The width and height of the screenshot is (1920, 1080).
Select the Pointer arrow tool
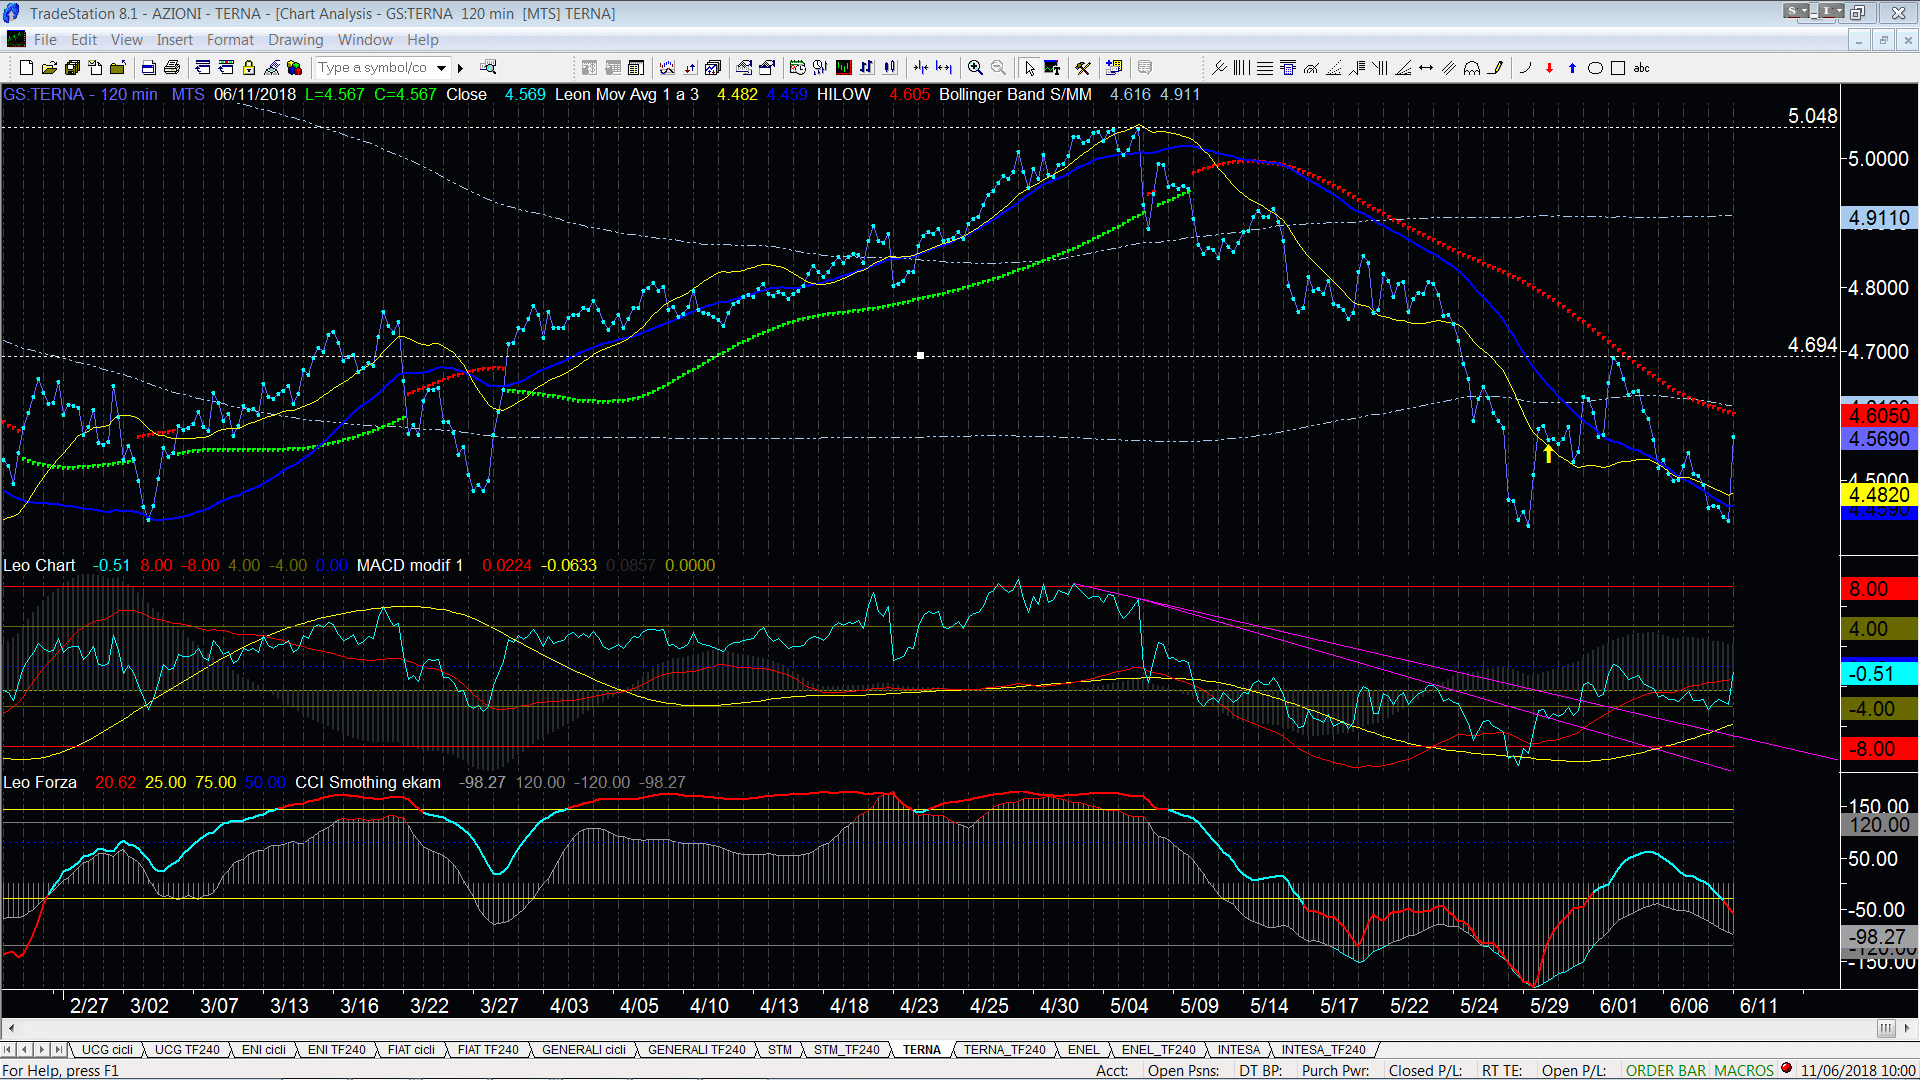1030,68
